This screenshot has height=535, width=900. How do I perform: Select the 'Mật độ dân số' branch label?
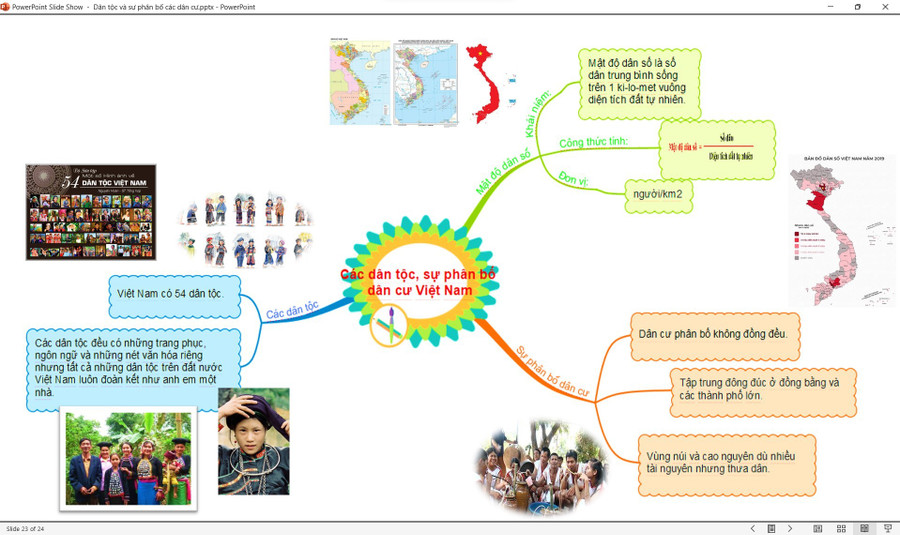pos(503,168)
